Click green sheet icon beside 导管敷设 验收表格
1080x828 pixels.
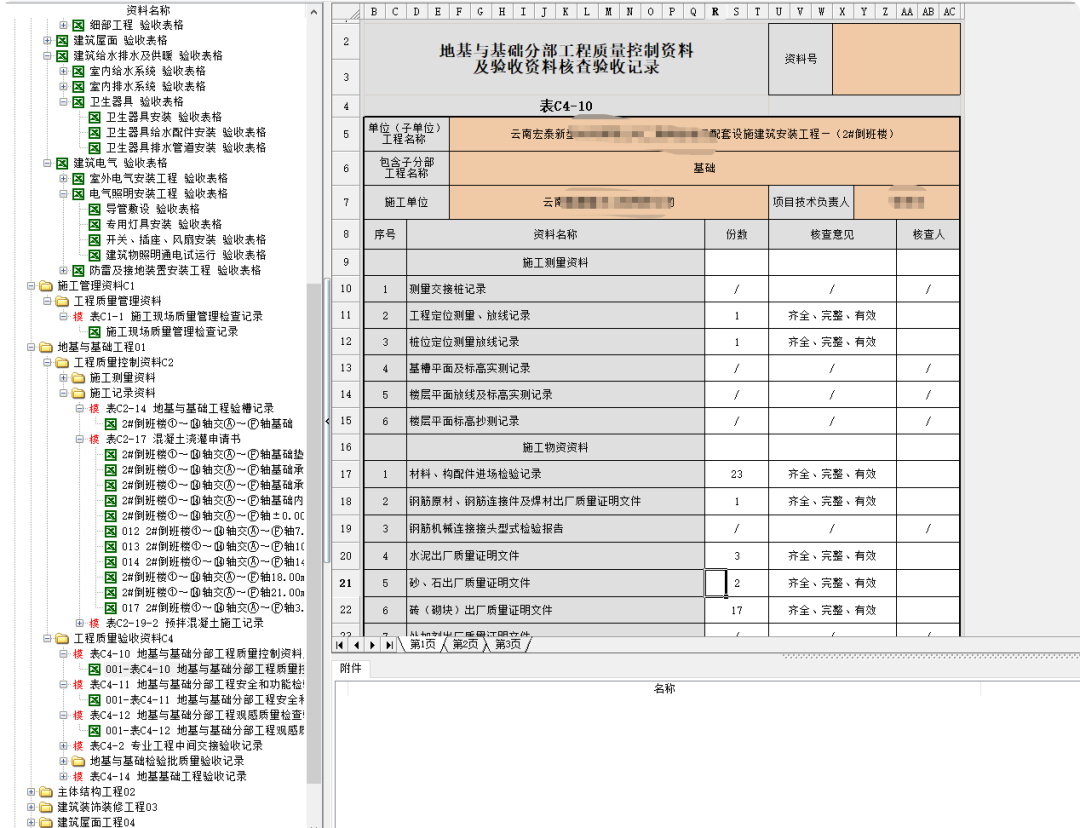(94, 209)
